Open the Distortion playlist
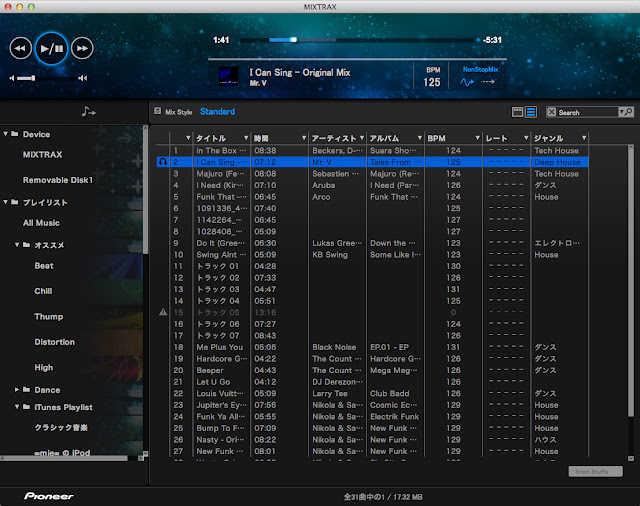Screen dimensions: 640x506 click(x=55, y=342)
